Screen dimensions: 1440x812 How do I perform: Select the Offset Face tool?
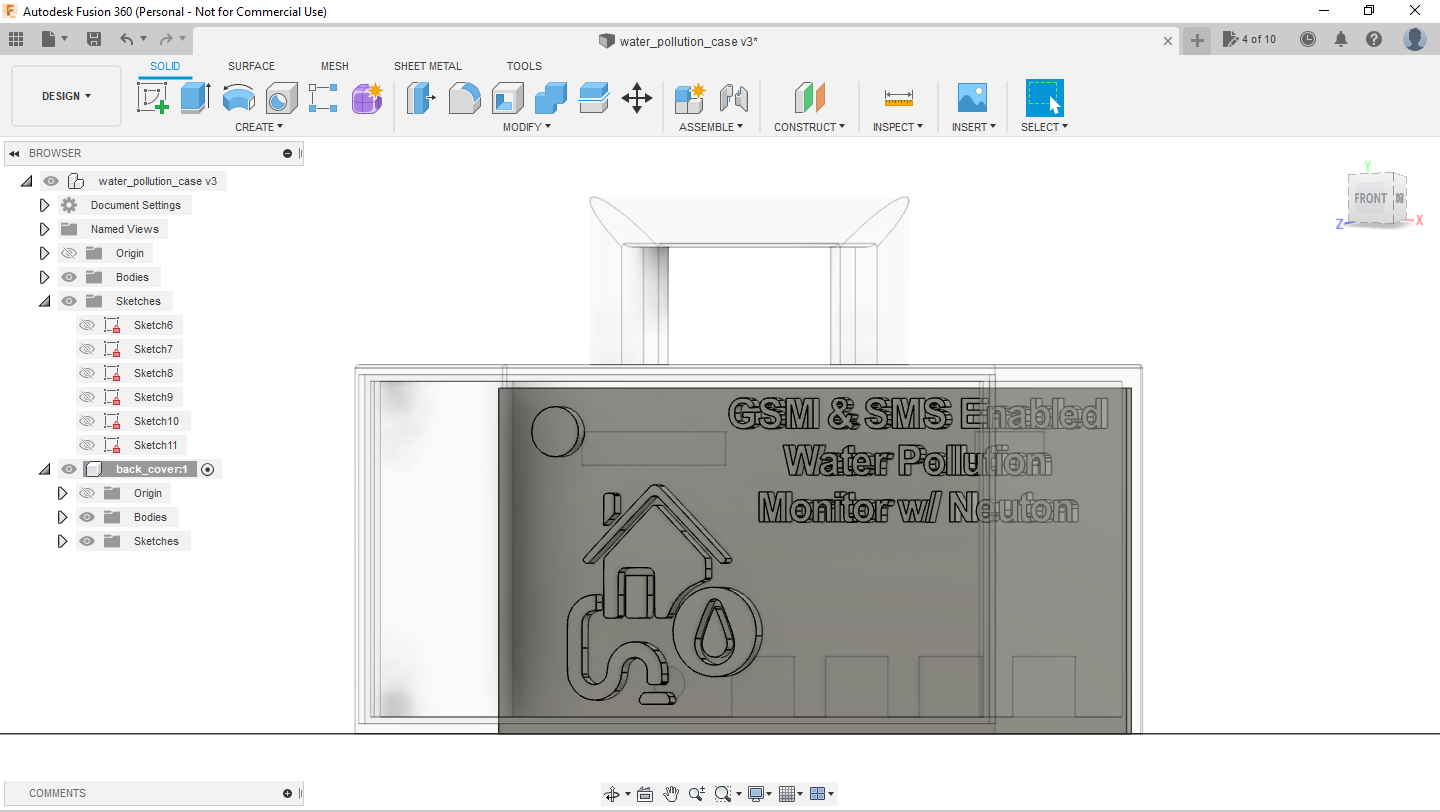pyautogui.click(x=593, y=98)
